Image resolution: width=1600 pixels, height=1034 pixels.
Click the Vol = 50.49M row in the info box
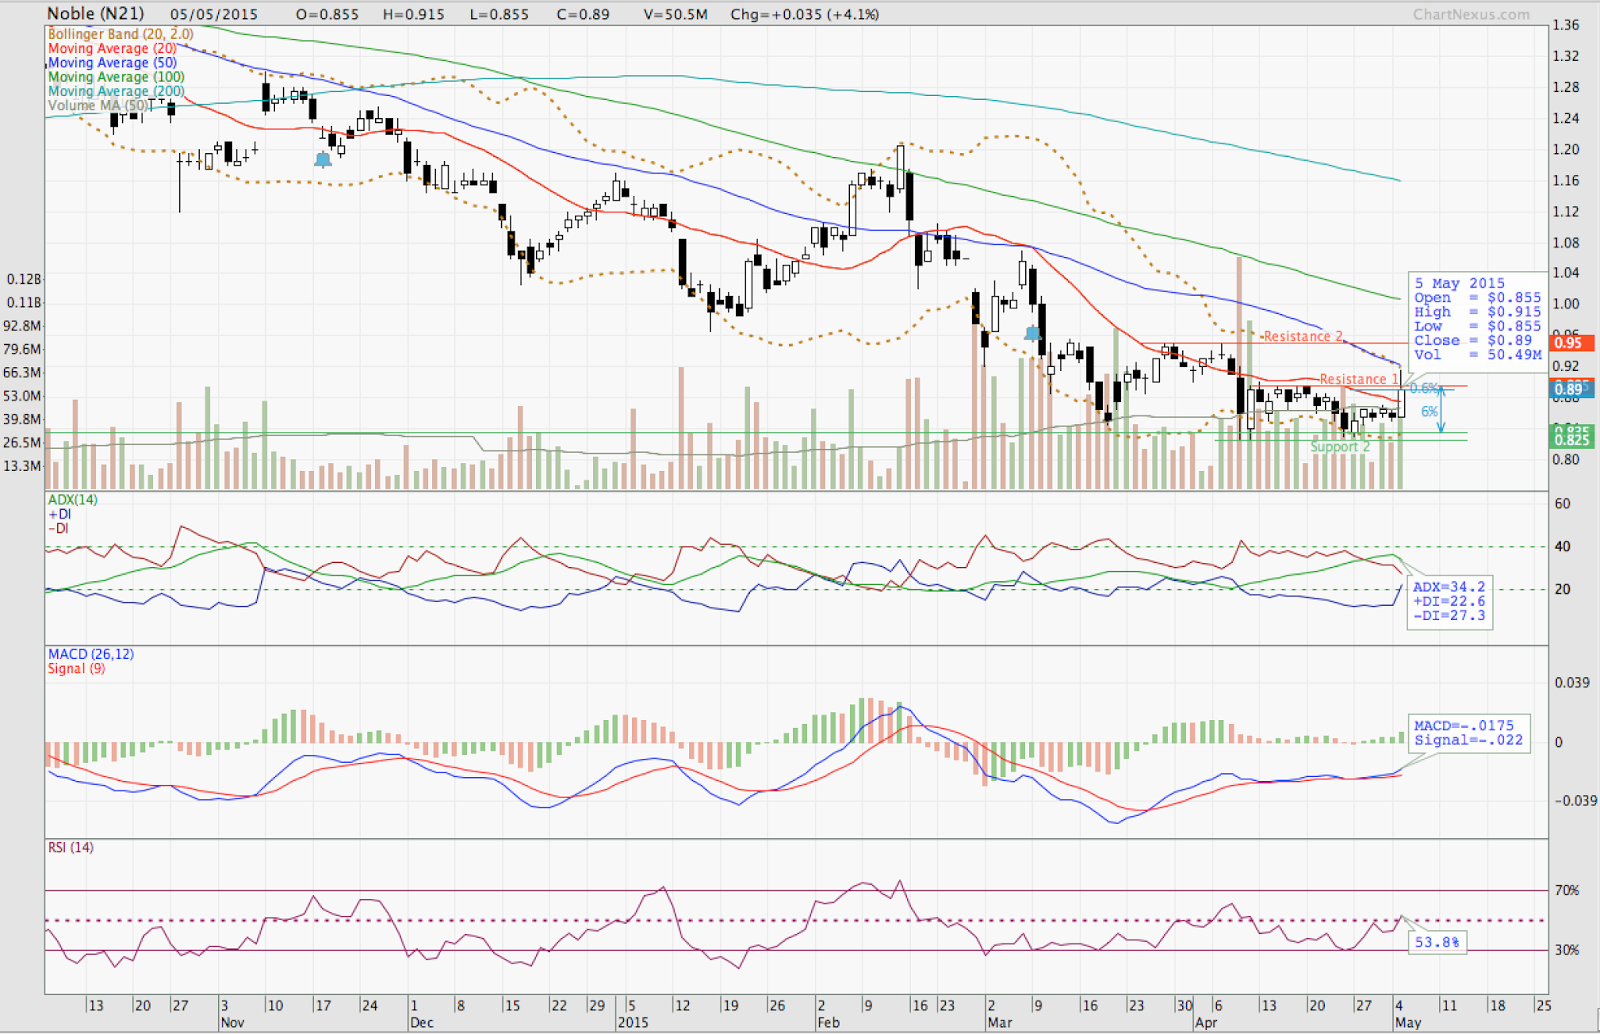tap(1477, 354)
